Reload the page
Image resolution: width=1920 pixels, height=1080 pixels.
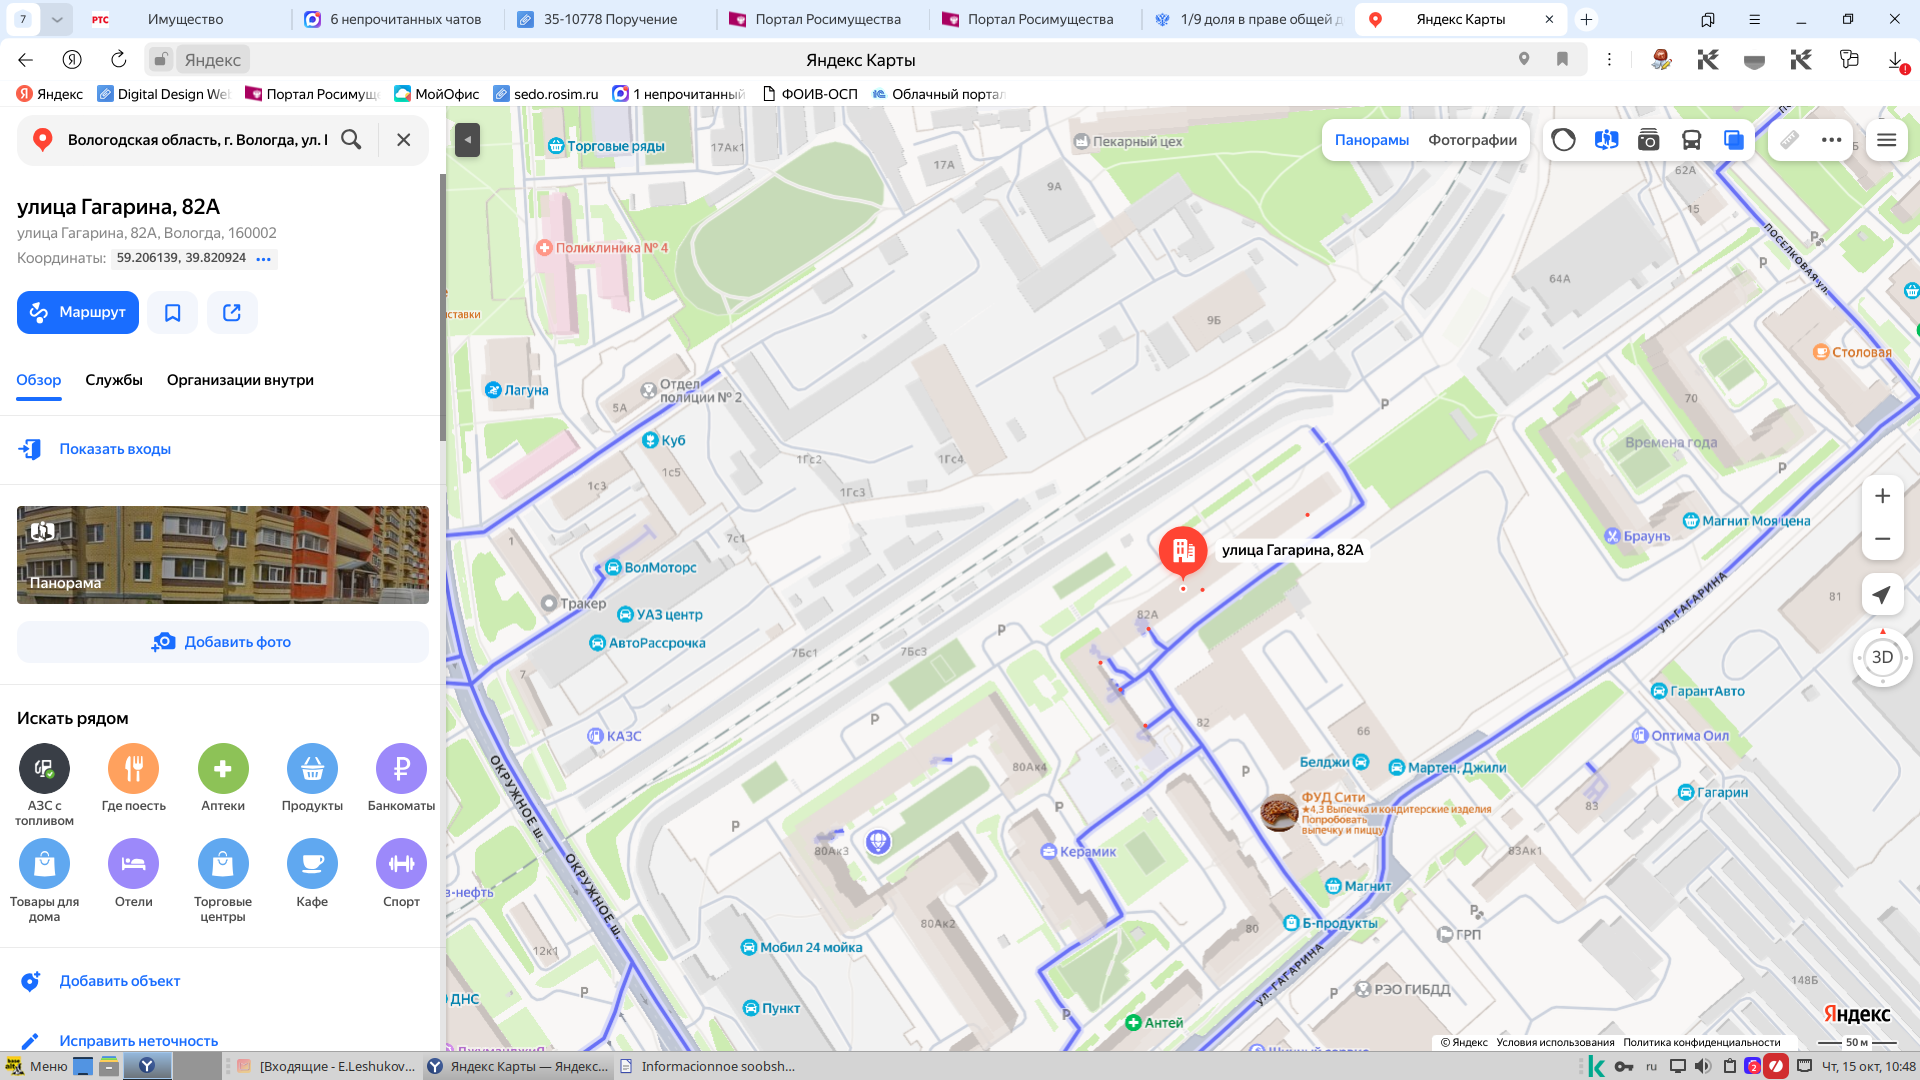118,60
